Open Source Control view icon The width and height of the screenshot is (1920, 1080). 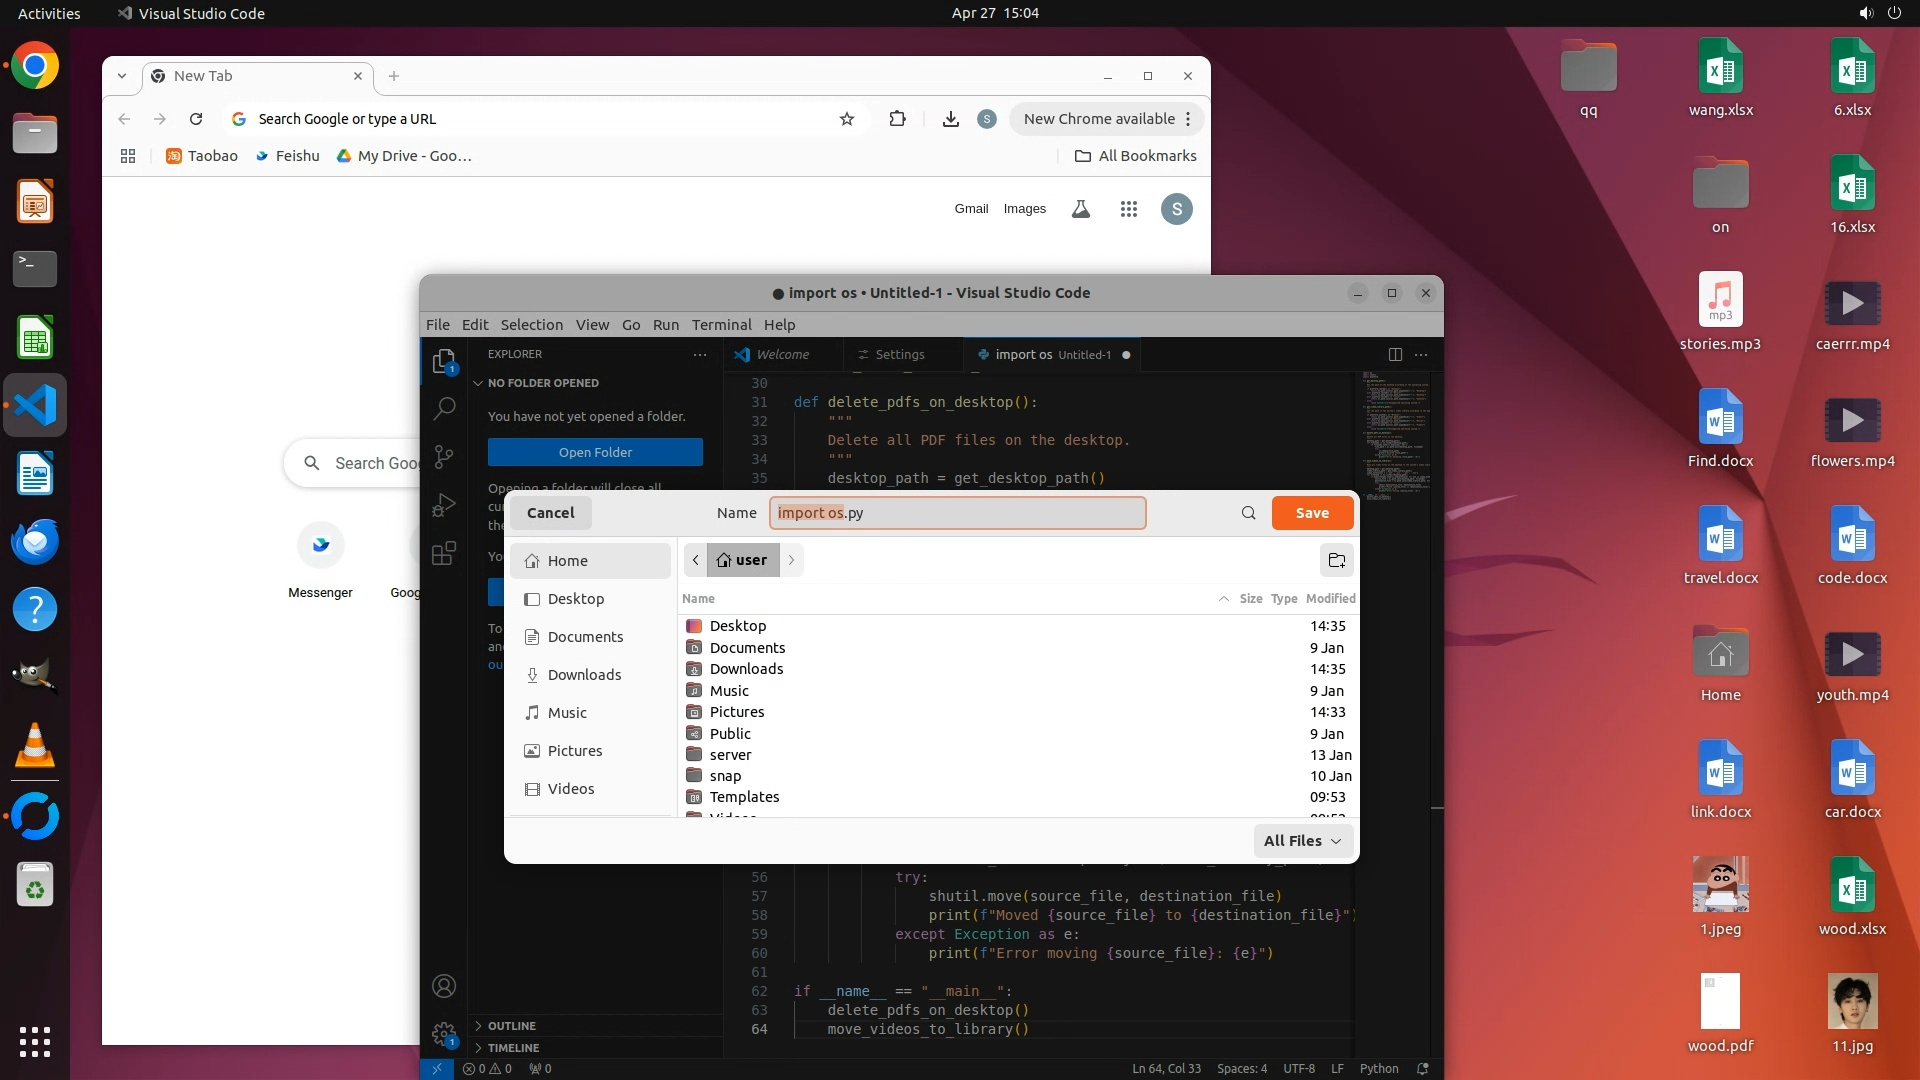tap(444, 457)
